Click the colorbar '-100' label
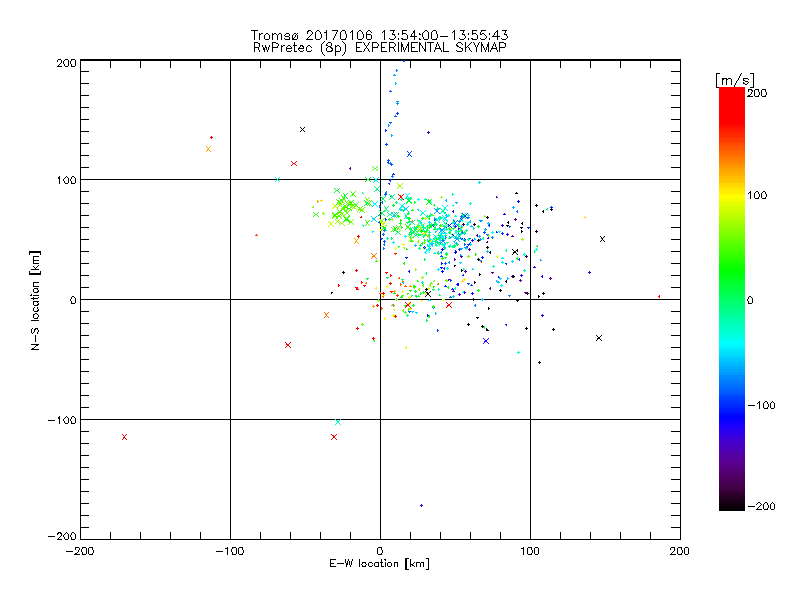 [761, 405]
